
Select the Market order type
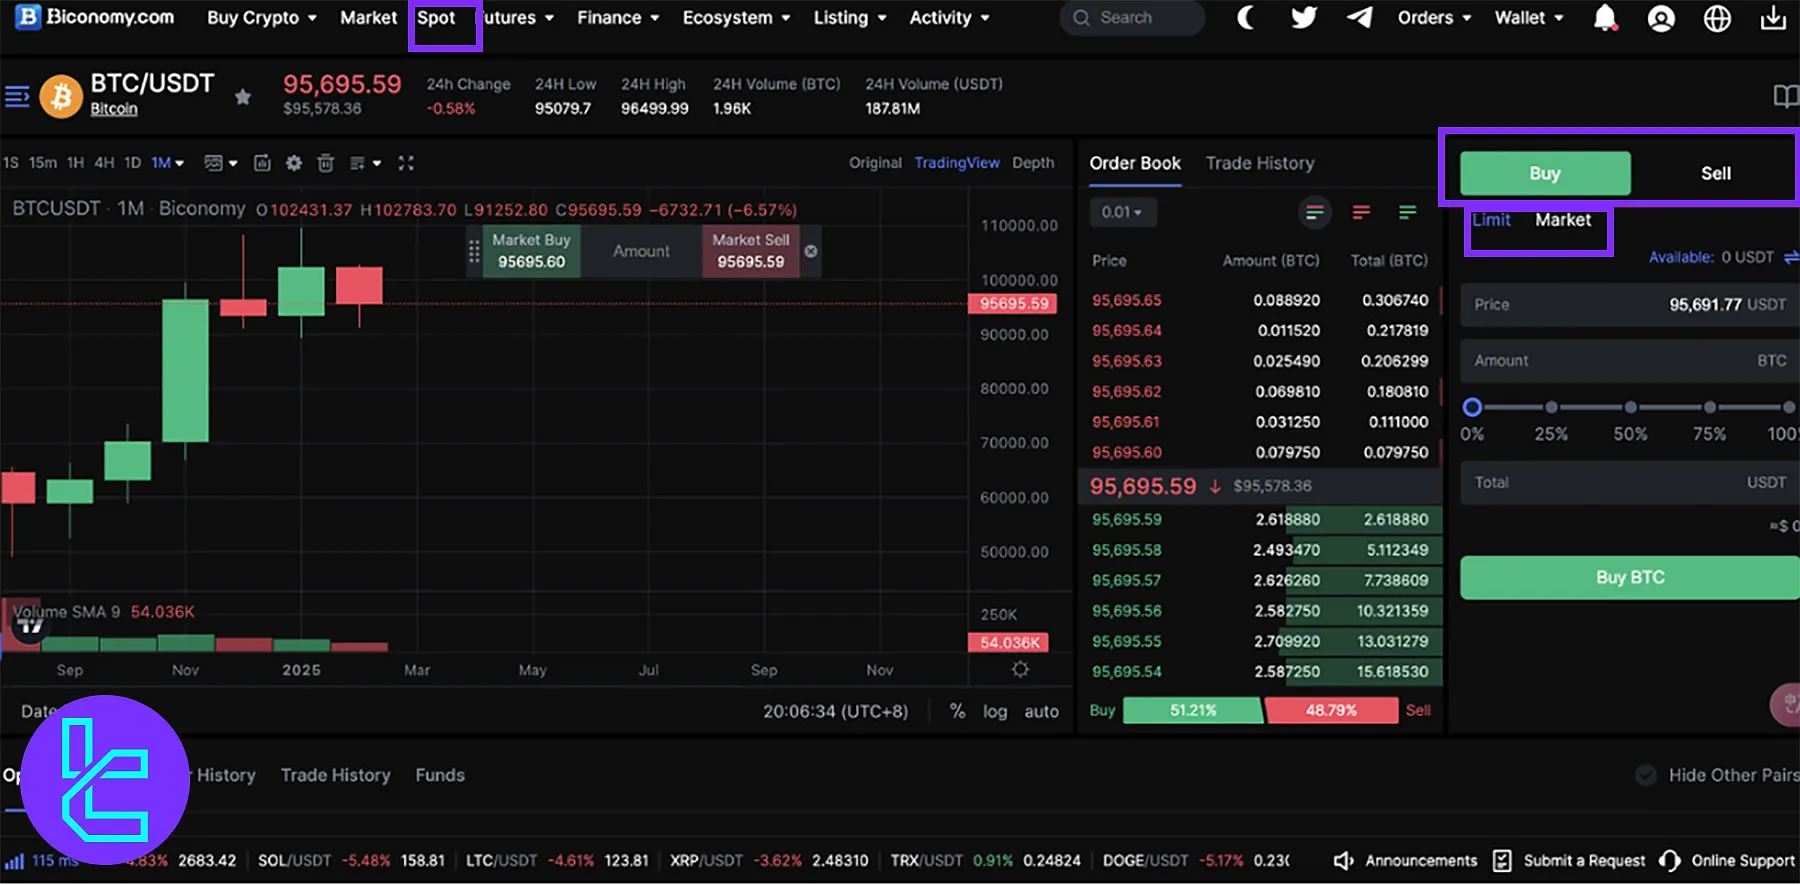pyautogui.click(x=1563, y=220)
